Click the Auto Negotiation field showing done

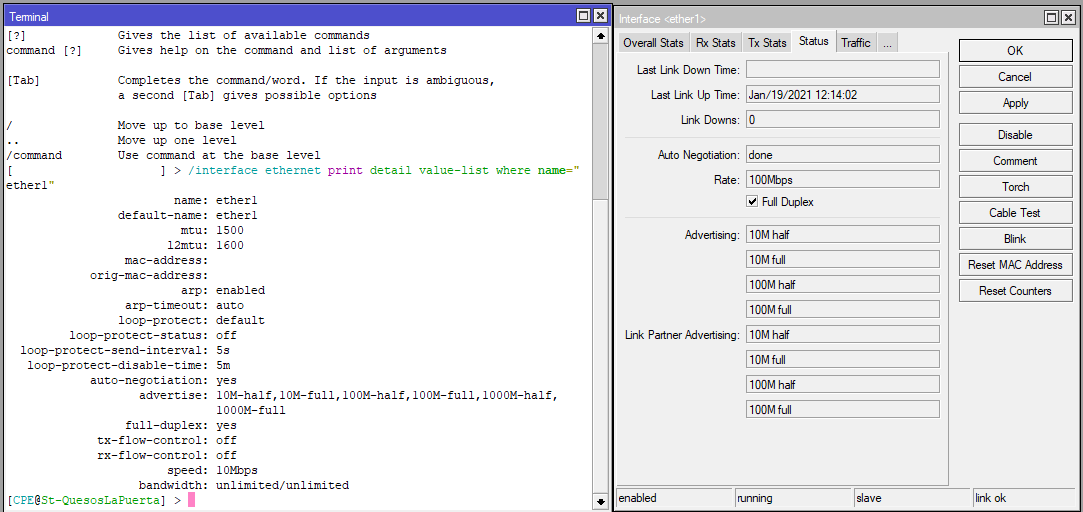843,154
